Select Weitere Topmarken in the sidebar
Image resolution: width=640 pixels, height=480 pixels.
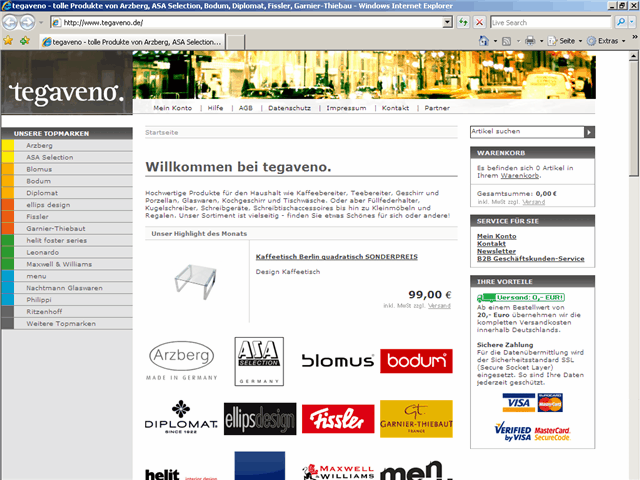(x=67, y=323)
